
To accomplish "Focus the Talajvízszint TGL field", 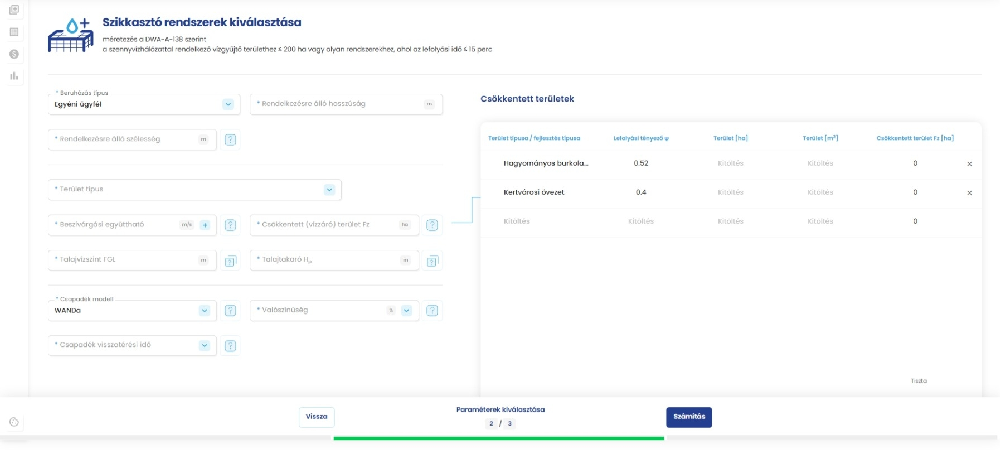I will [x=132, y=260].
